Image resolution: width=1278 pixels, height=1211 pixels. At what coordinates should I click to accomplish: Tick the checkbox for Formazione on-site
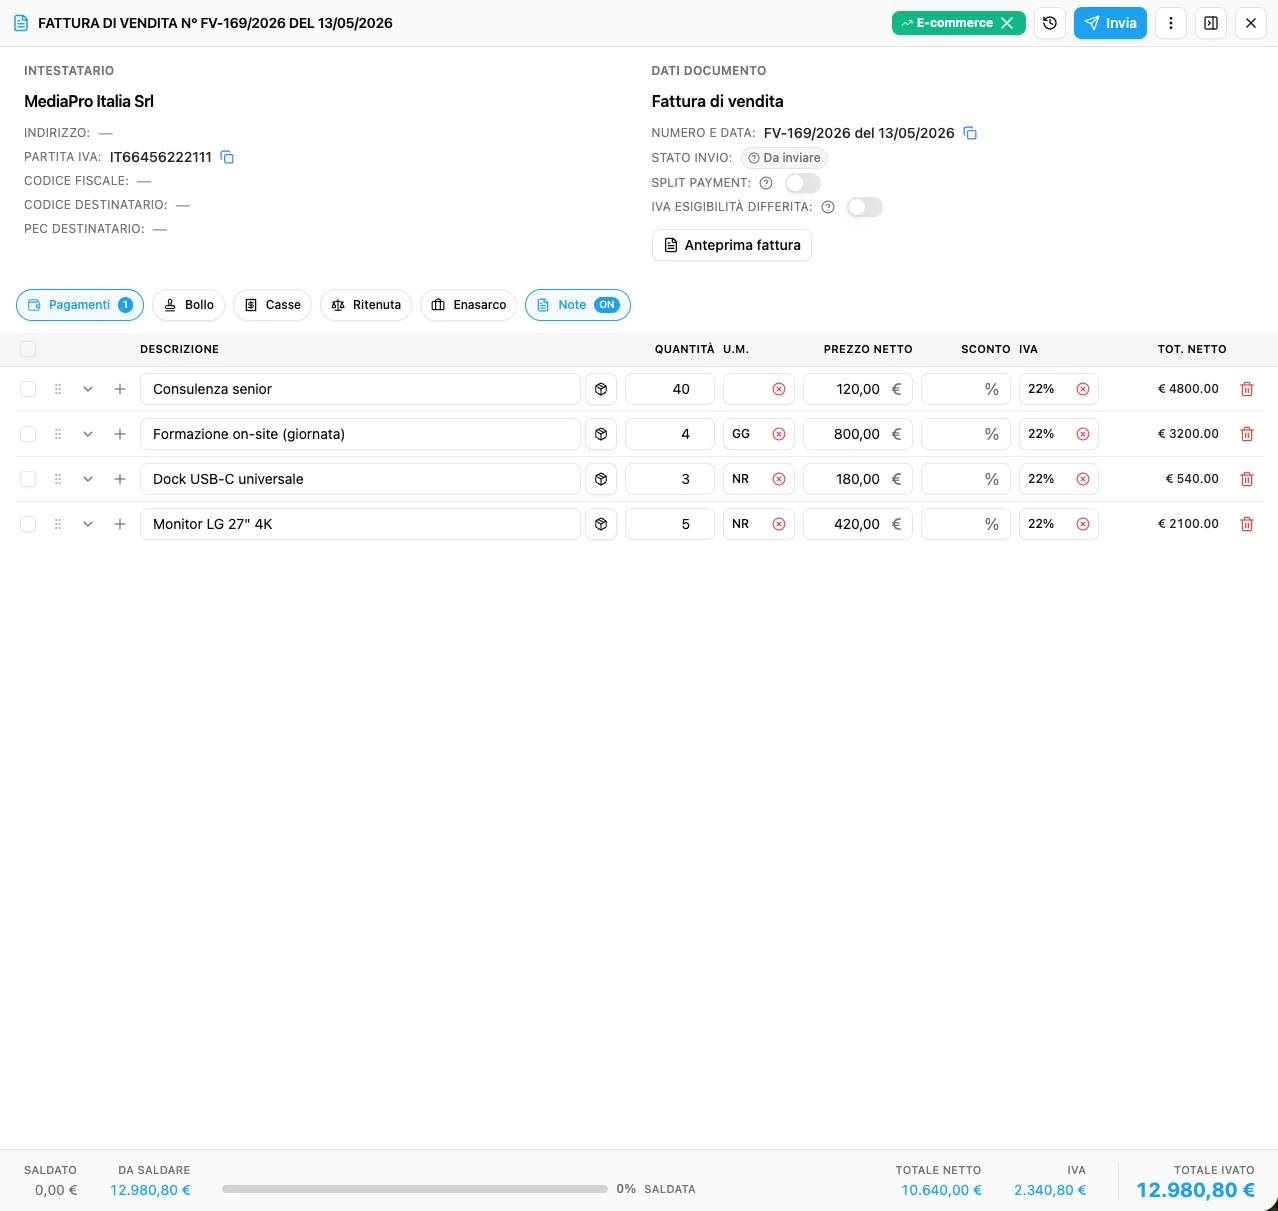click(28, 434)
